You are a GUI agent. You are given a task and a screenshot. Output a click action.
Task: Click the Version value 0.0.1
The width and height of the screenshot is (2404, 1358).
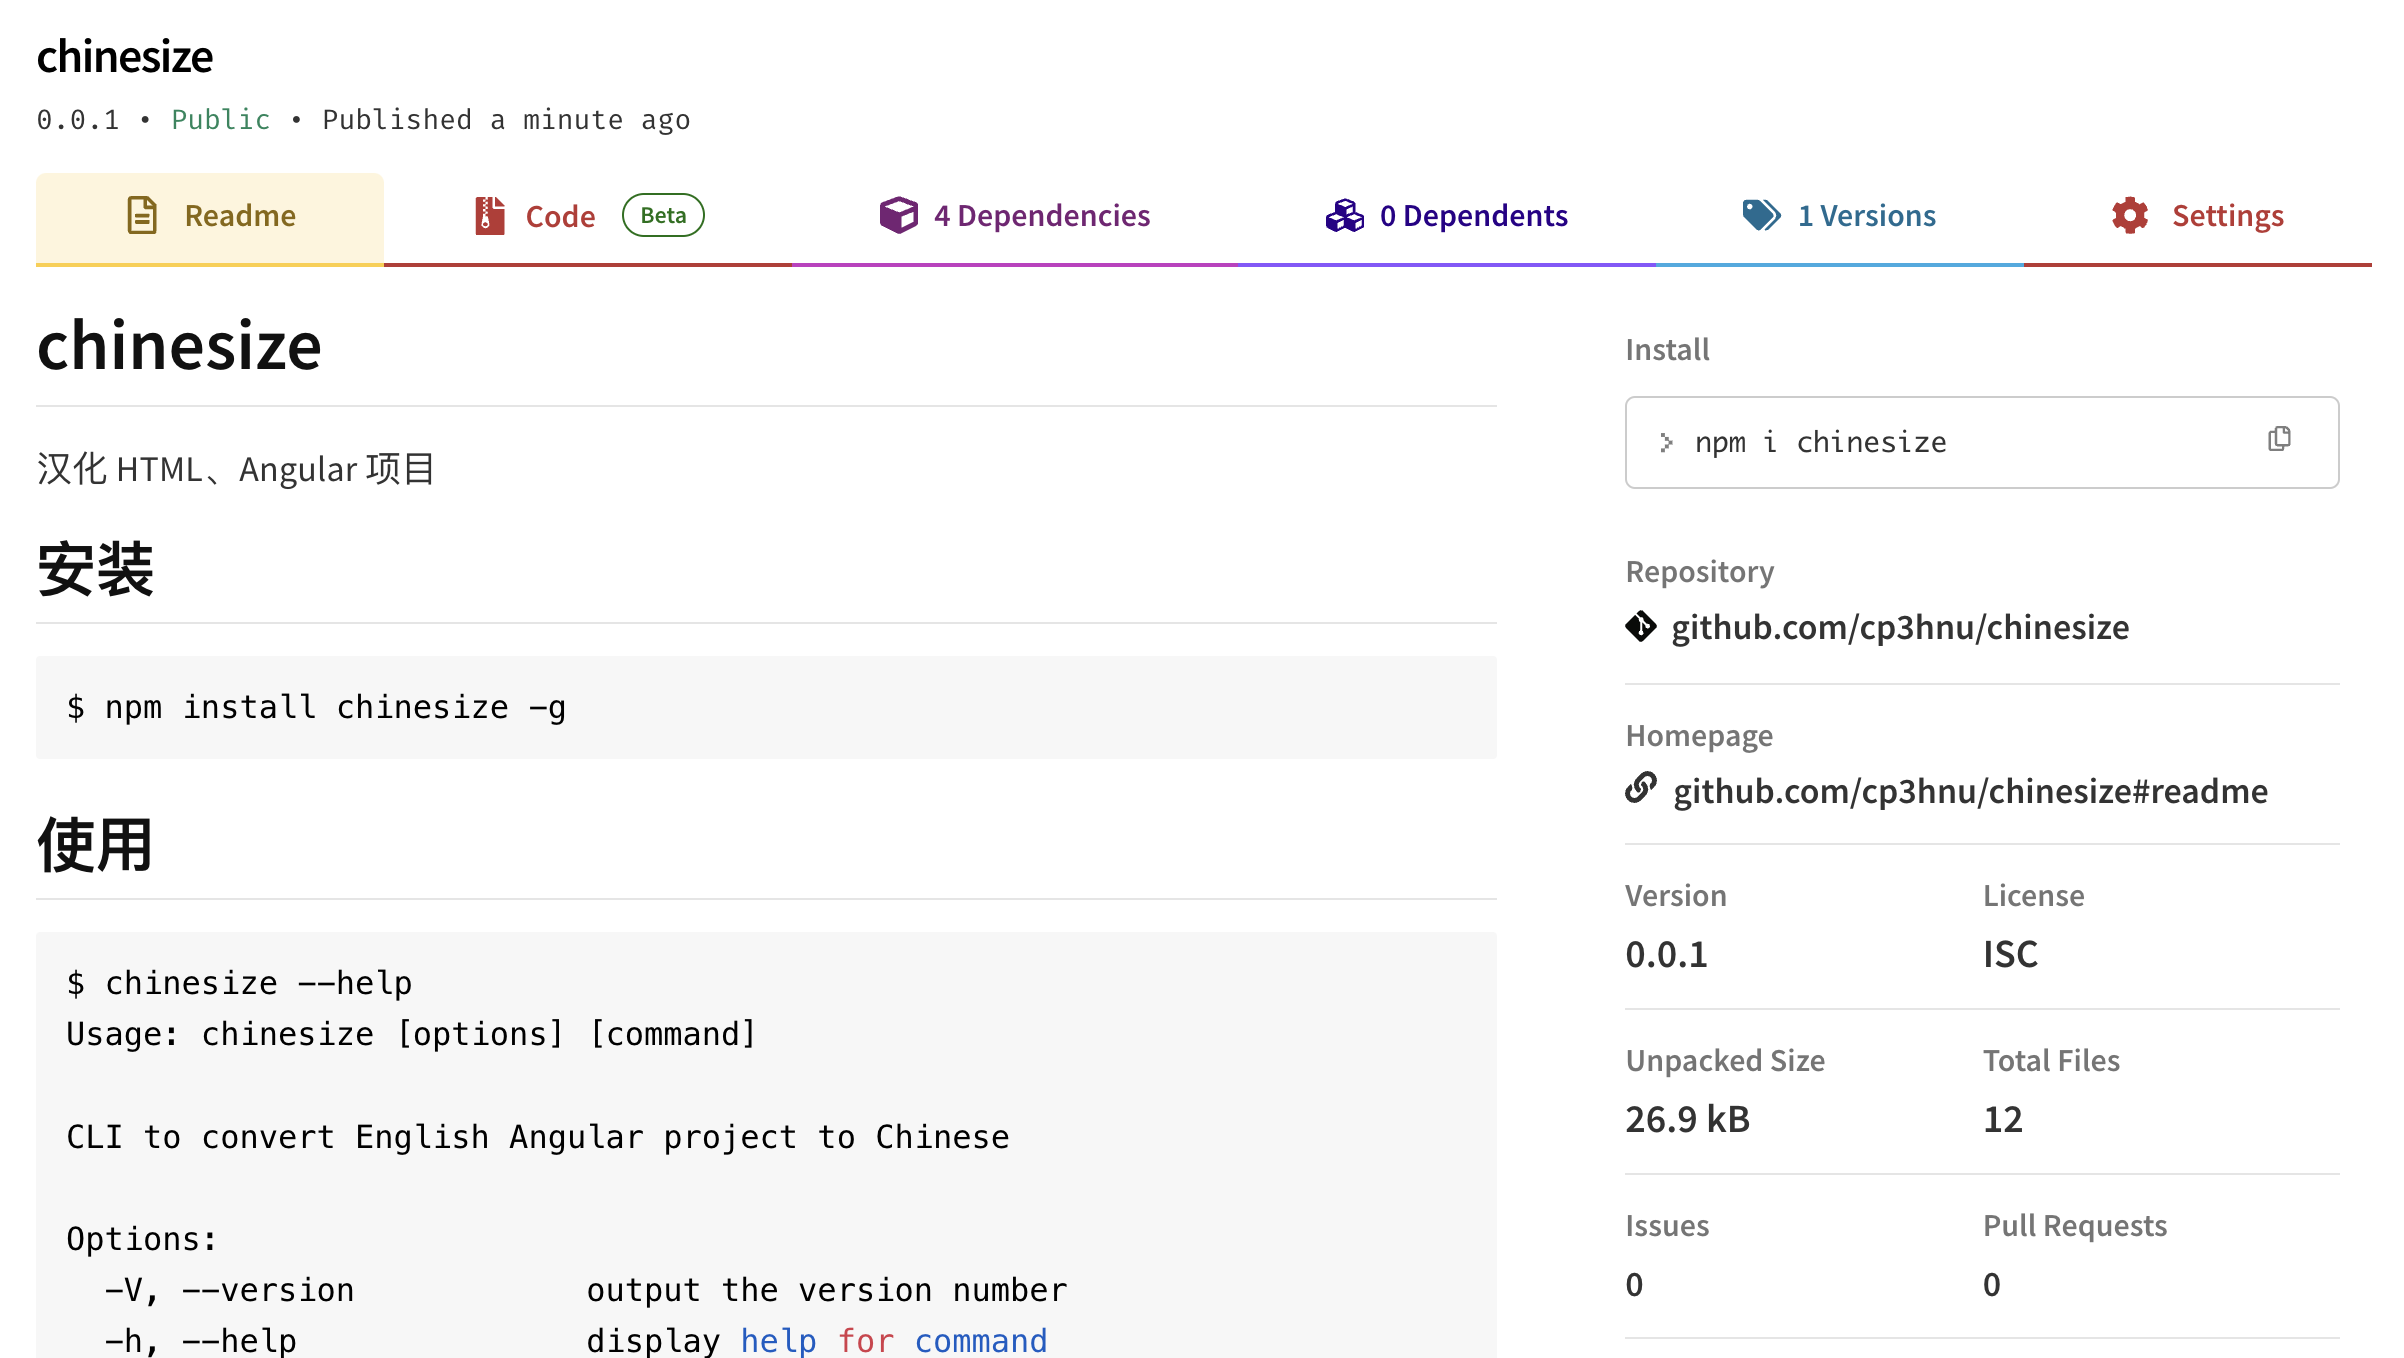[x=1666, y=954]
